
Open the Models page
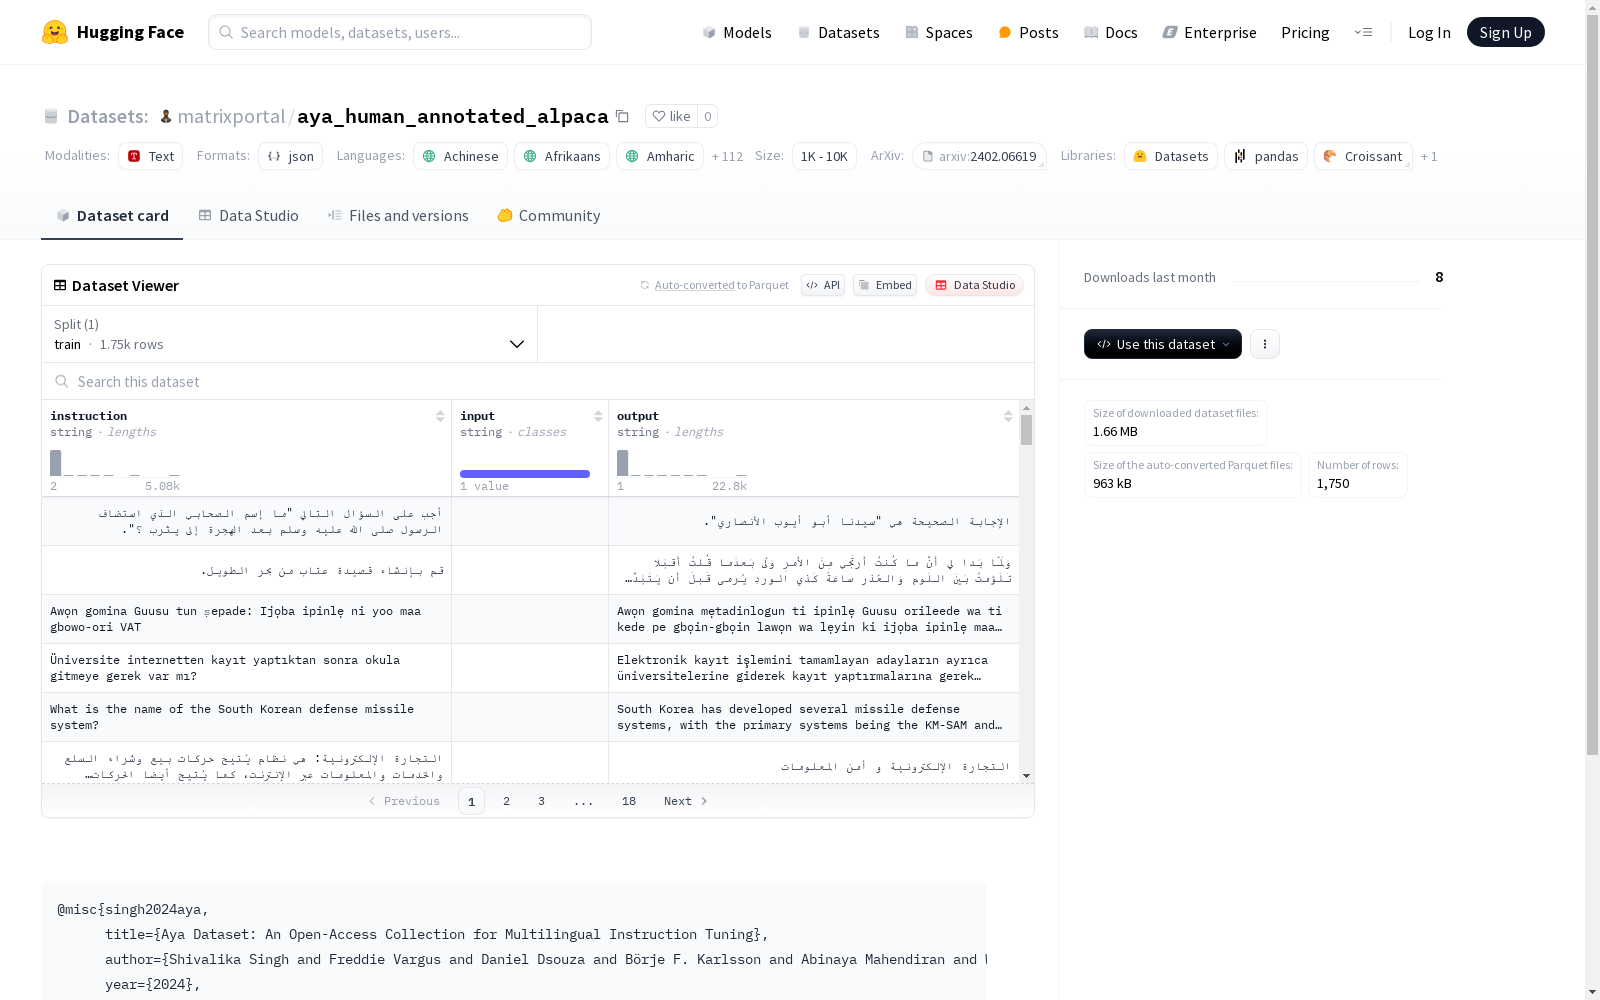click(x=737, y=32)
